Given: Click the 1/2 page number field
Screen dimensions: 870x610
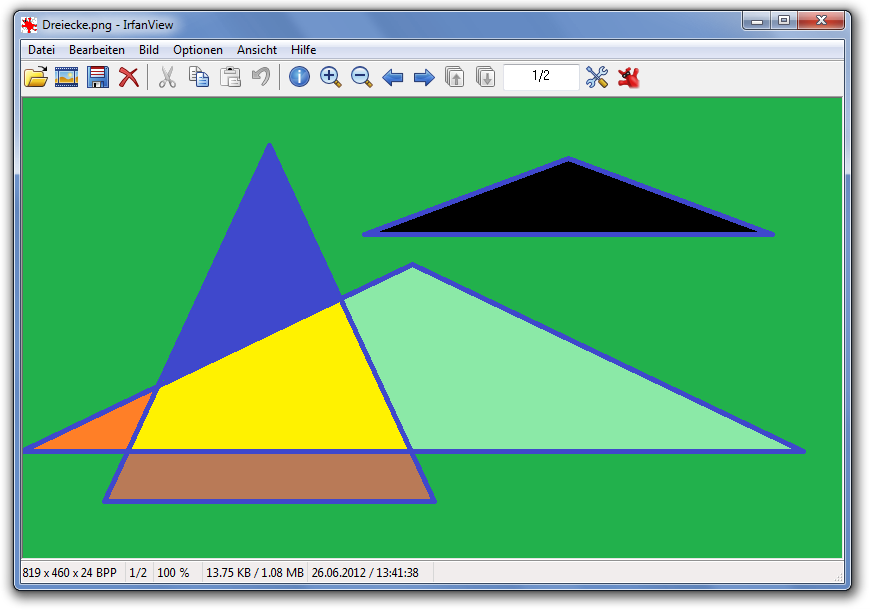Looking at the screenshot, I should (541, 76).
